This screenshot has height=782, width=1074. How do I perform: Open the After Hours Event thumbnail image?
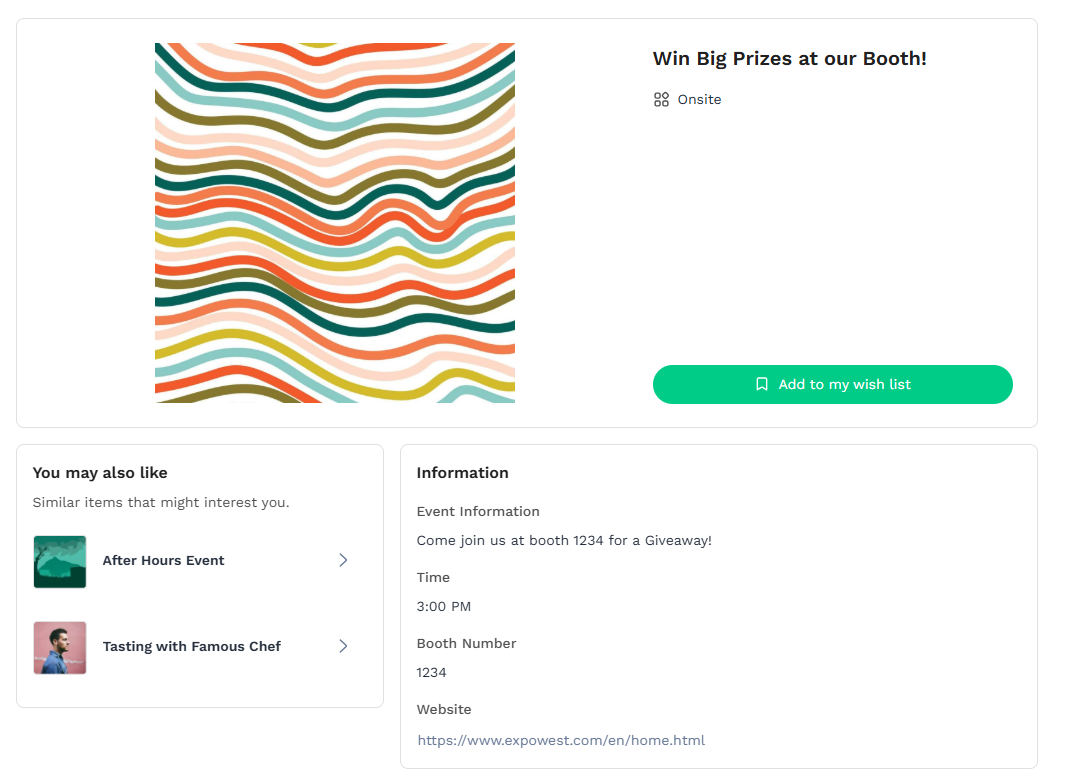click(60, 561)
